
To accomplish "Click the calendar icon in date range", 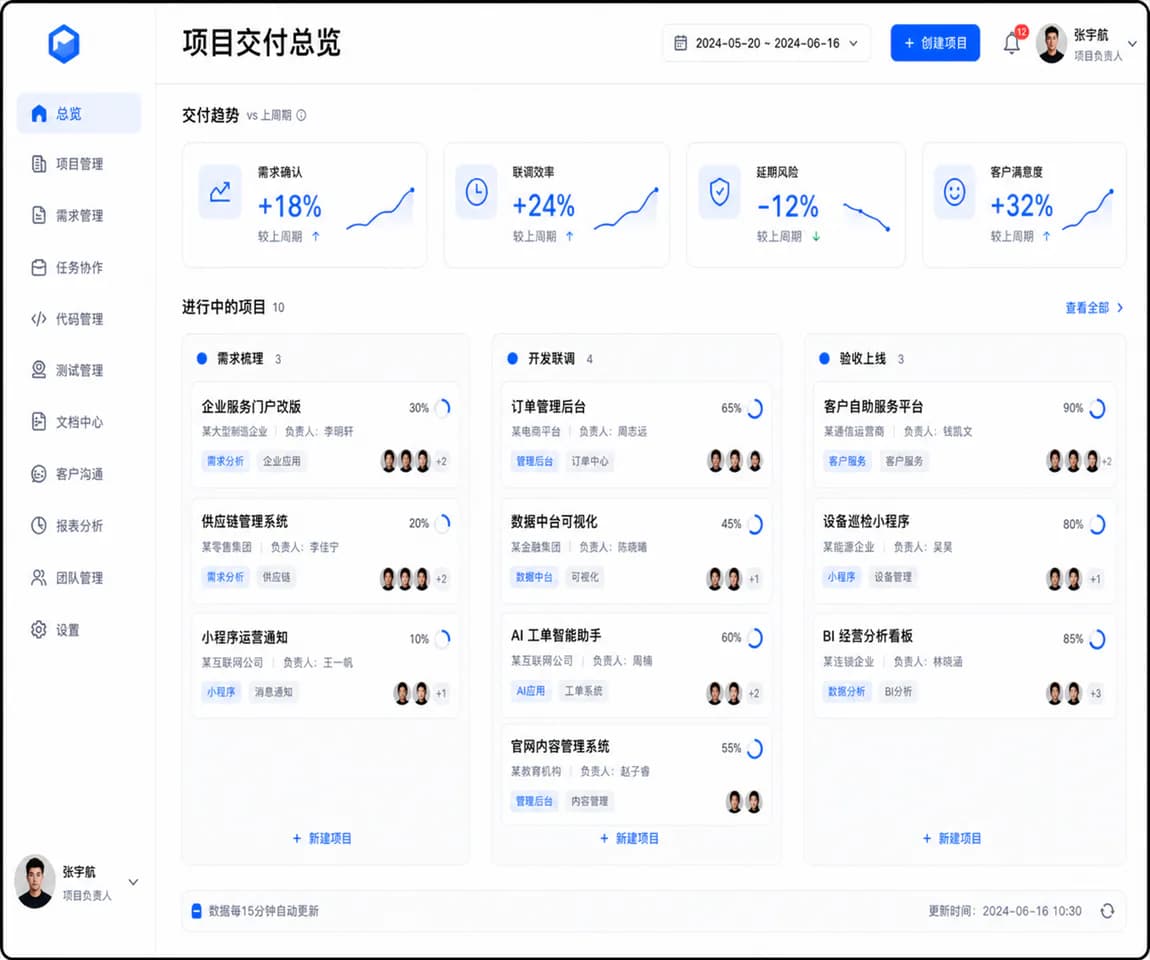I will (x=681, y=43).
